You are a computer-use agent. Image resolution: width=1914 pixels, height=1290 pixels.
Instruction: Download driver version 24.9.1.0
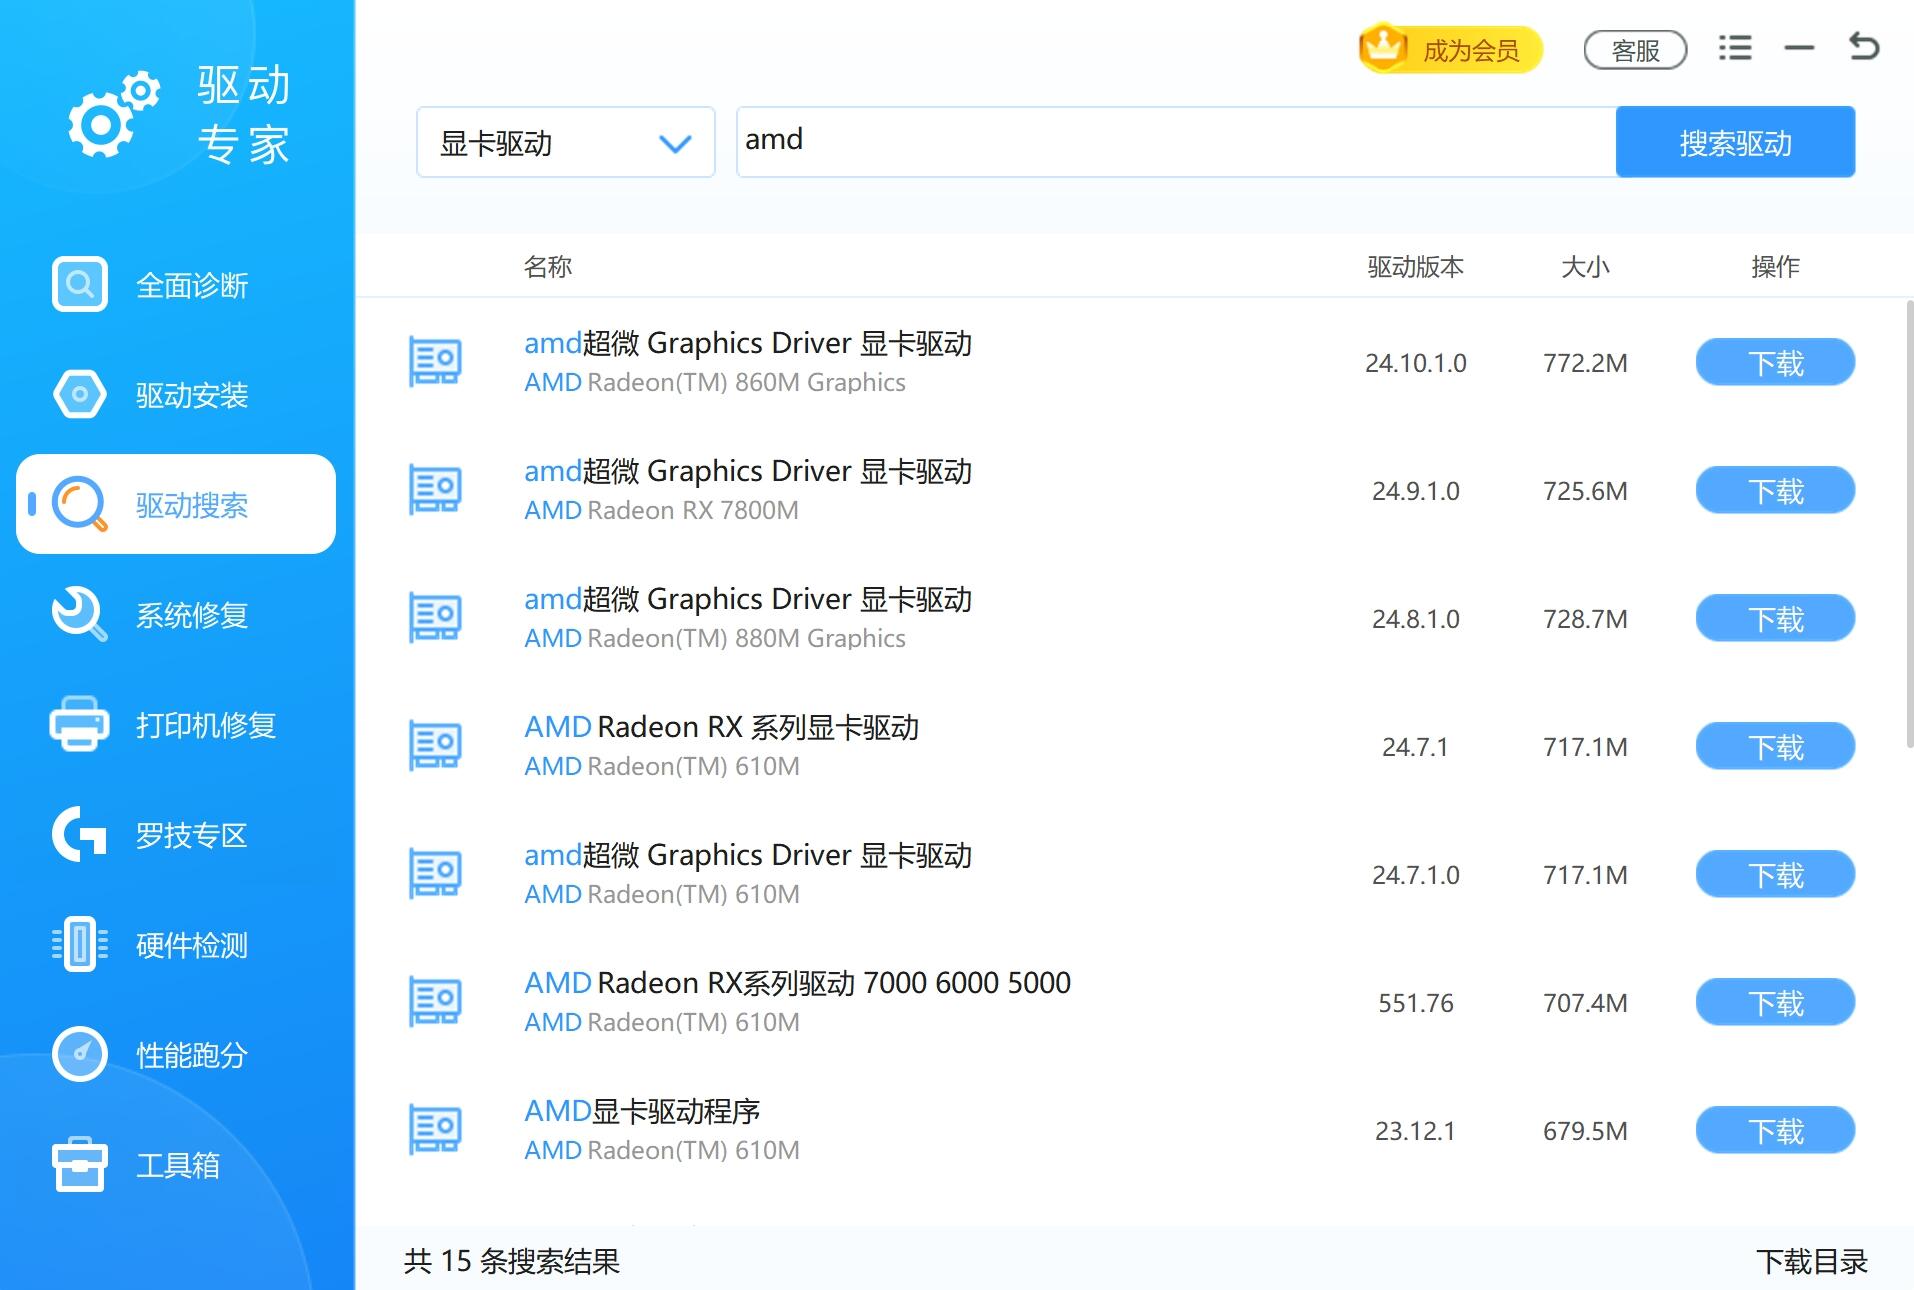tap(1775, 490)
